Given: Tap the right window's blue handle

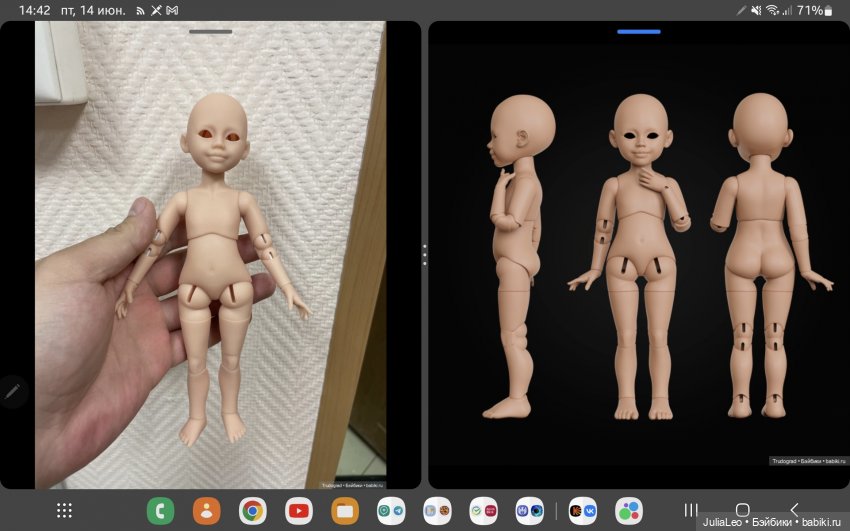Looking at the screenshot, I should tap(638, 31).
